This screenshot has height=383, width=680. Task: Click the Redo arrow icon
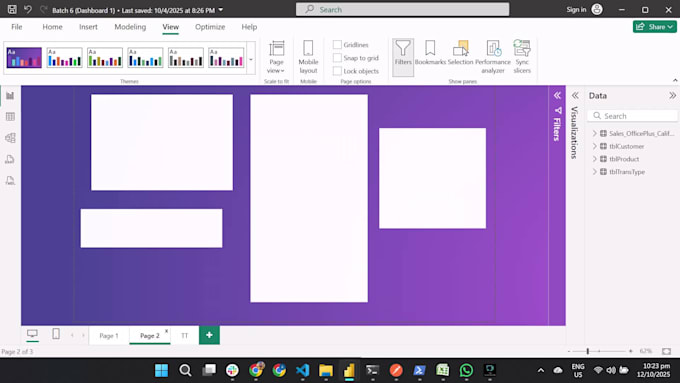tap(43, 9)
